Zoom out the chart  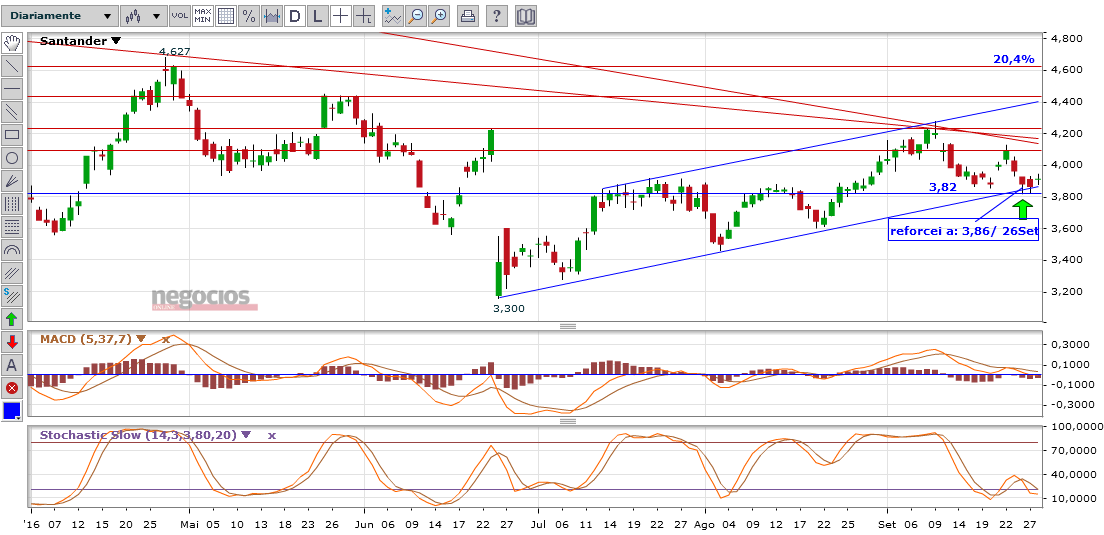click(416, 15)
